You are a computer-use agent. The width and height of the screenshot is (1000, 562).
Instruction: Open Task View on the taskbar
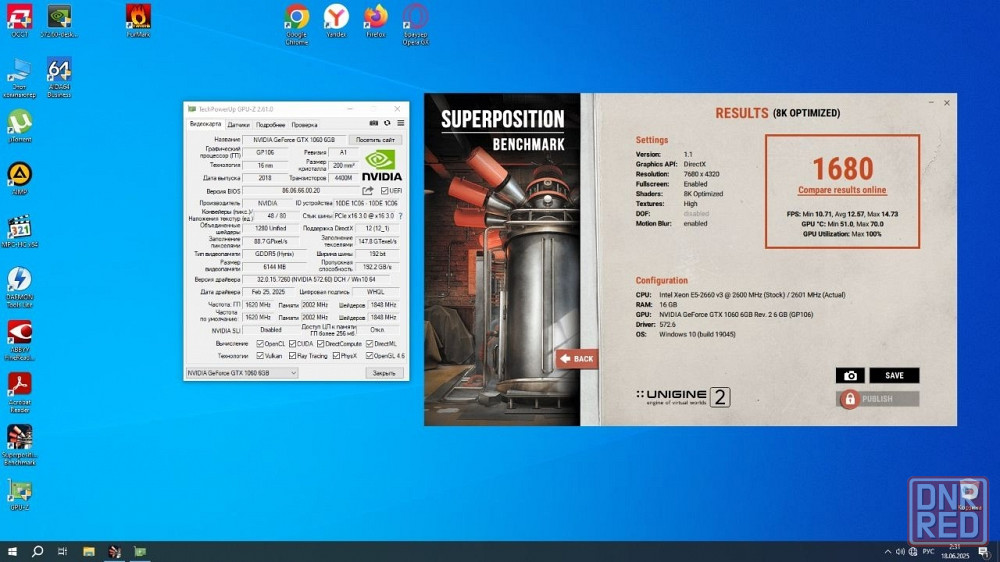point(62,552)
